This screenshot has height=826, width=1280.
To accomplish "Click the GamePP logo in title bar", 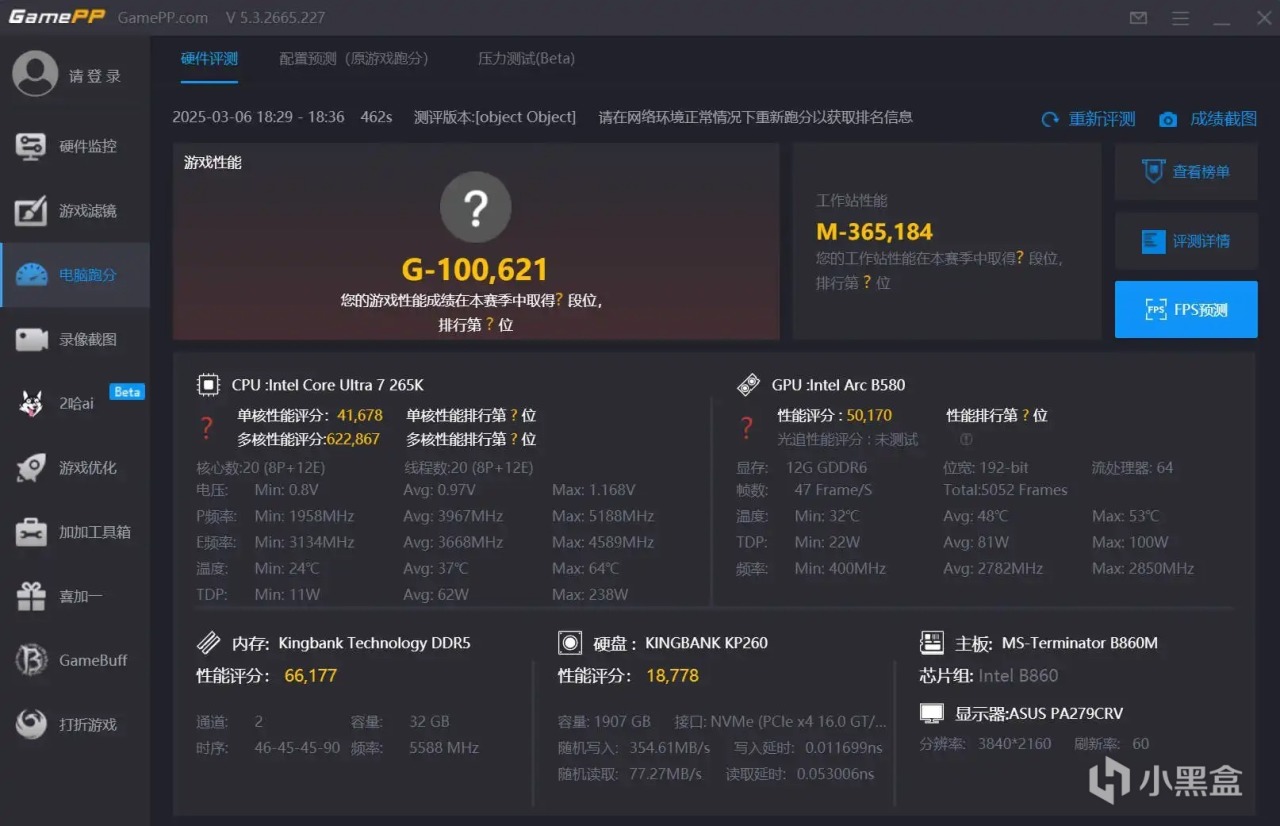I will coord(56,18).
